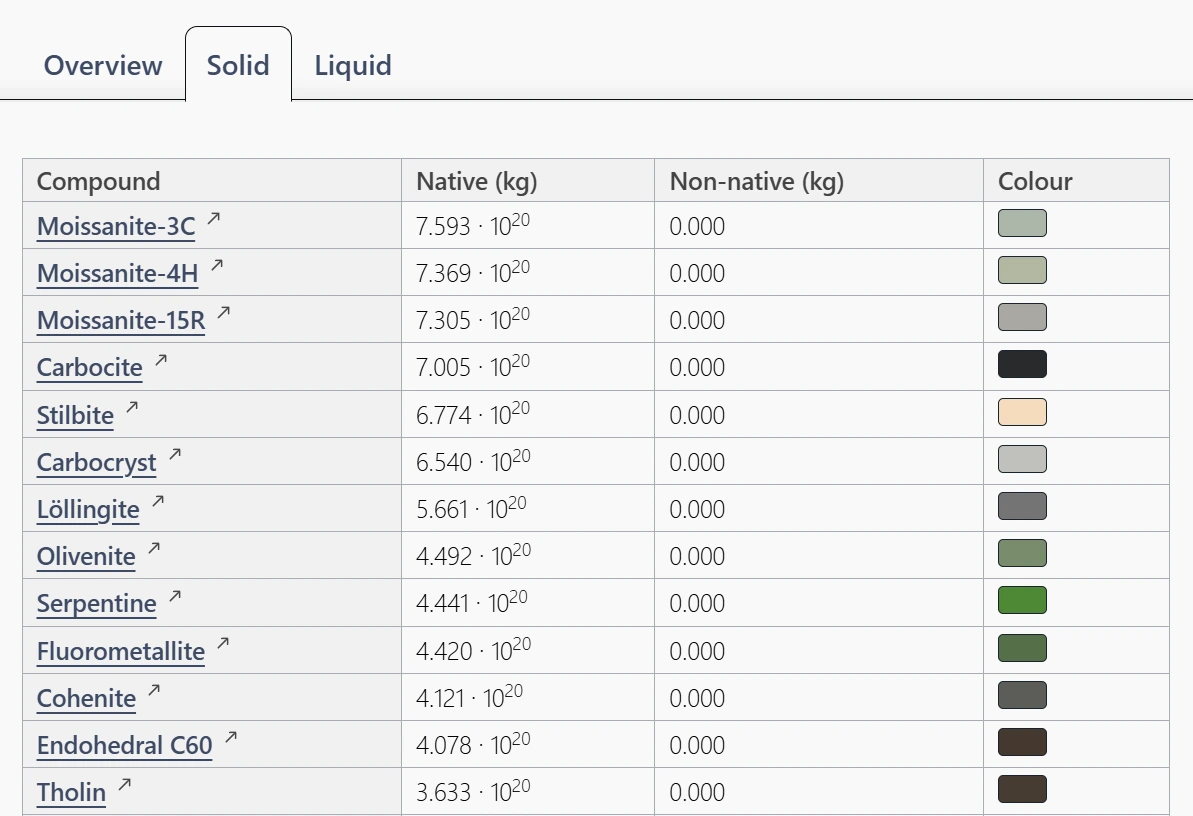Click the green Serpentine colour swatch
Image resolution: width=1193 pixels, height=816 pixels.
[x=1022, y=600]
